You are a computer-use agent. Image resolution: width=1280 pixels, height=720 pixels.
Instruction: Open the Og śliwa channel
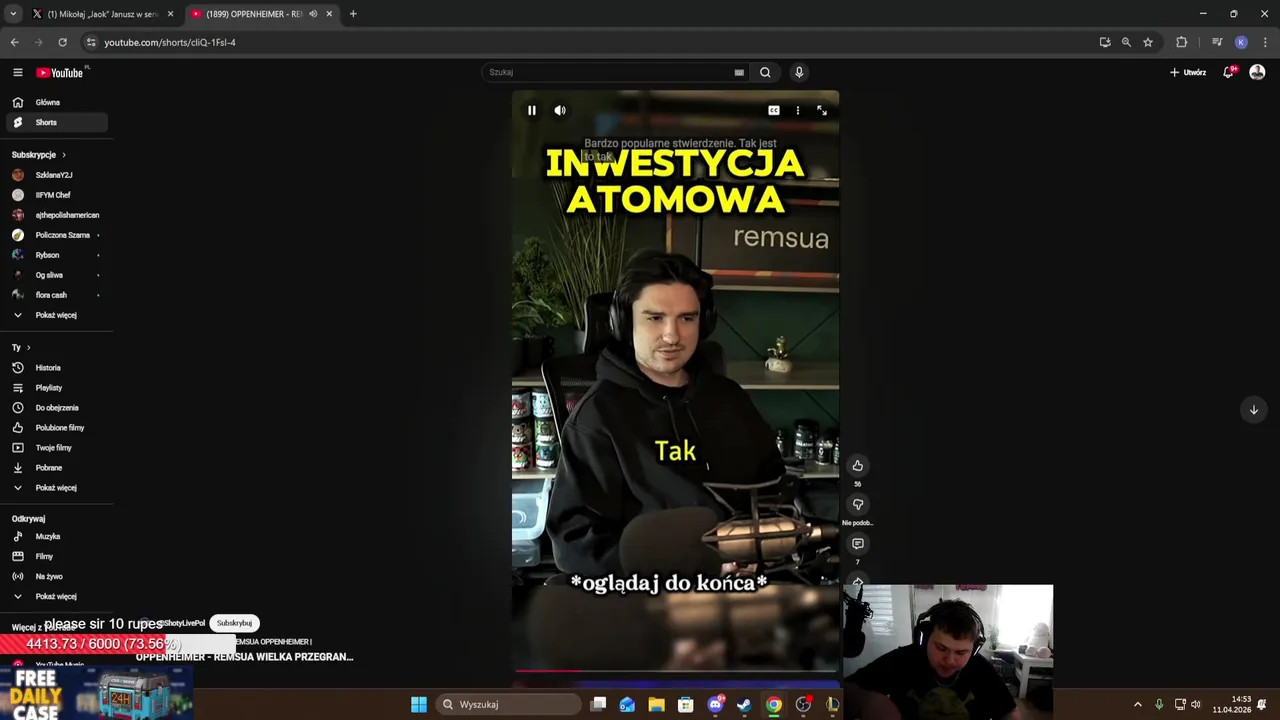coord(56,275)
